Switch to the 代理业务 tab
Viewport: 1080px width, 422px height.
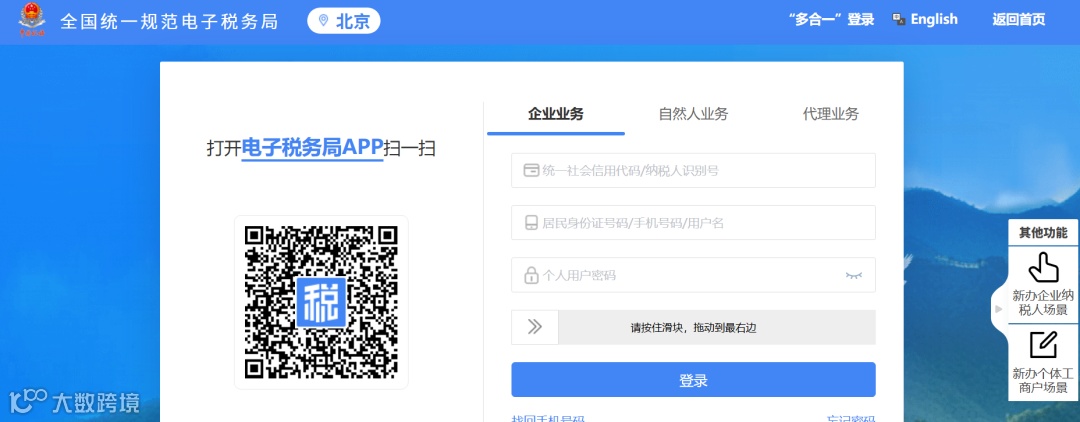point(831,114)
